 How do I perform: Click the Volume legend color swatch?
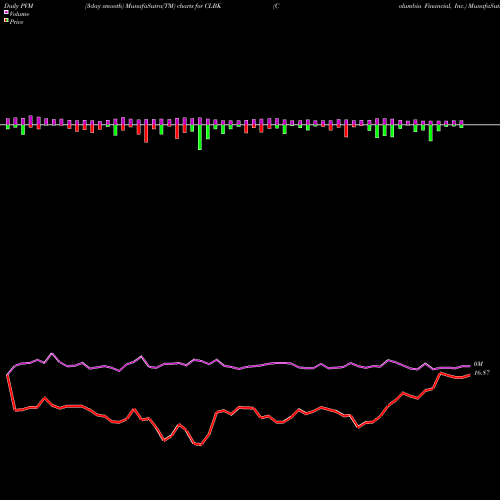6,12
